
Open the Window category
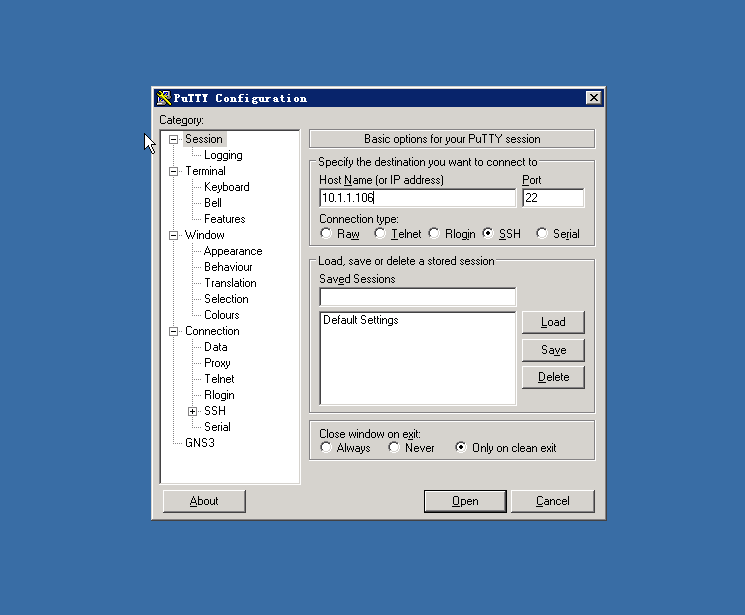point(205,235)
